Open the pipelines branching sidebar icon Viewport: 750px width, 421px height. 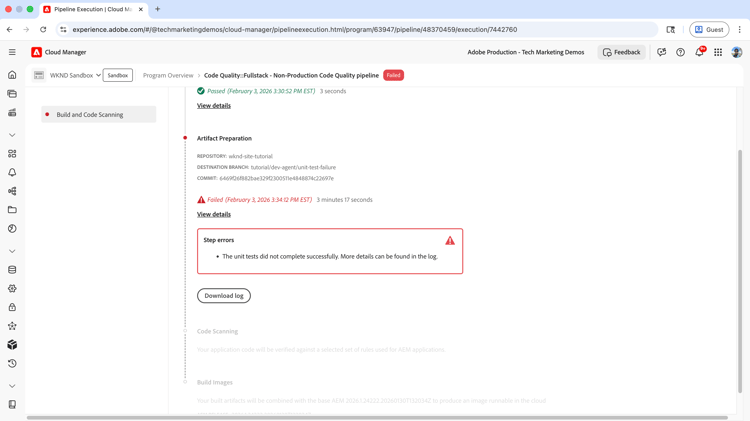point(12,191)
